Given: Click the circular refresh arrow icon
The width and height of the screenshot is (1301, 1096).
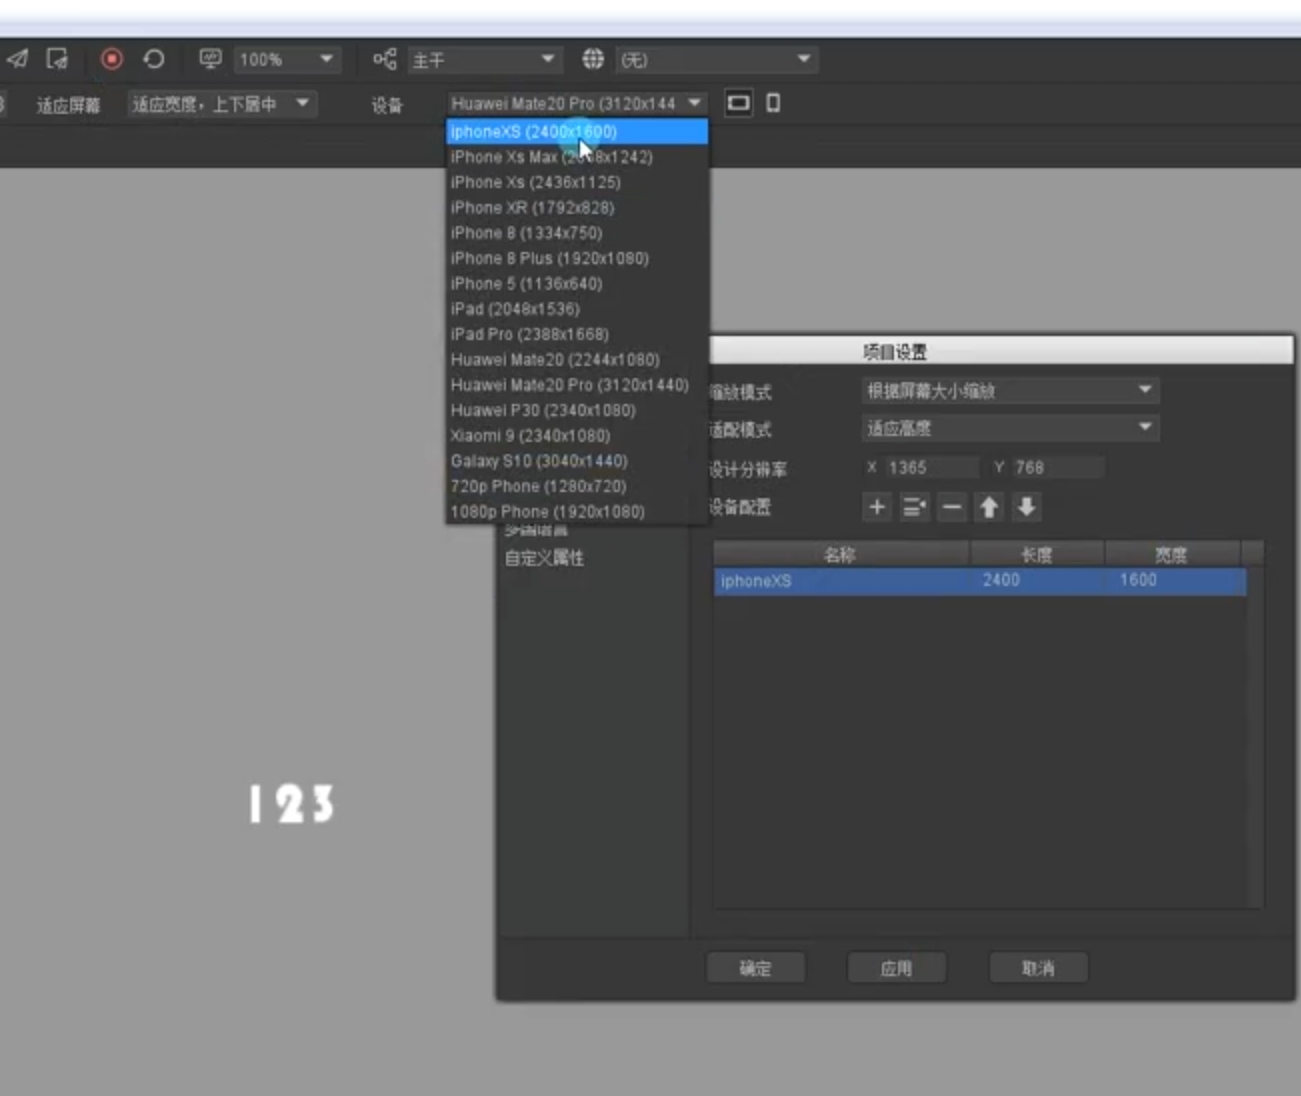Looking at the screenshot, I should coord(154,60).
